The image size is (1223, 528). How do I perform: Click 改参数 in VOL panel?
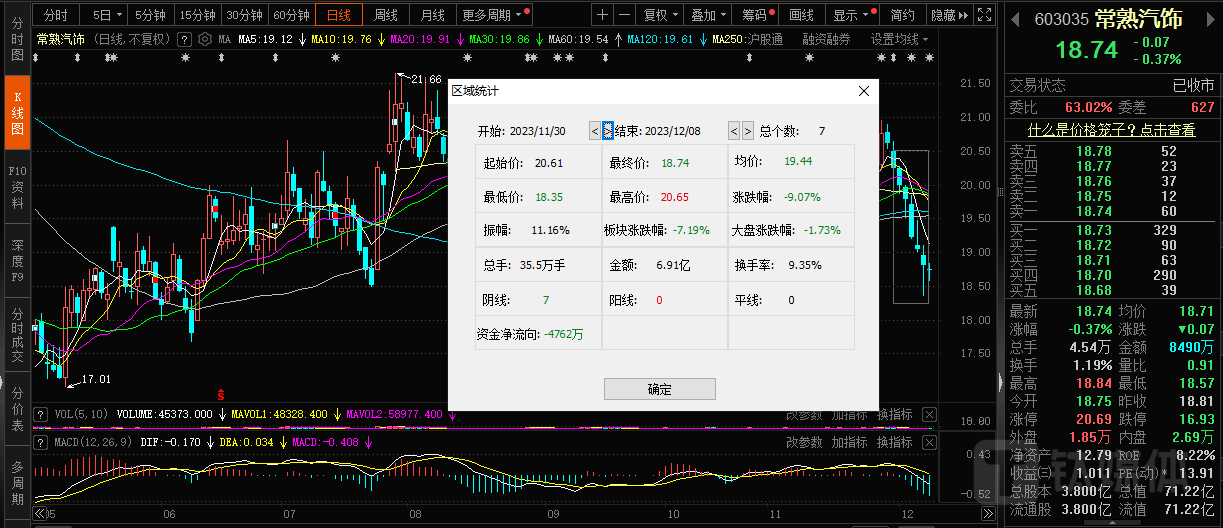[x=804, y=414]
